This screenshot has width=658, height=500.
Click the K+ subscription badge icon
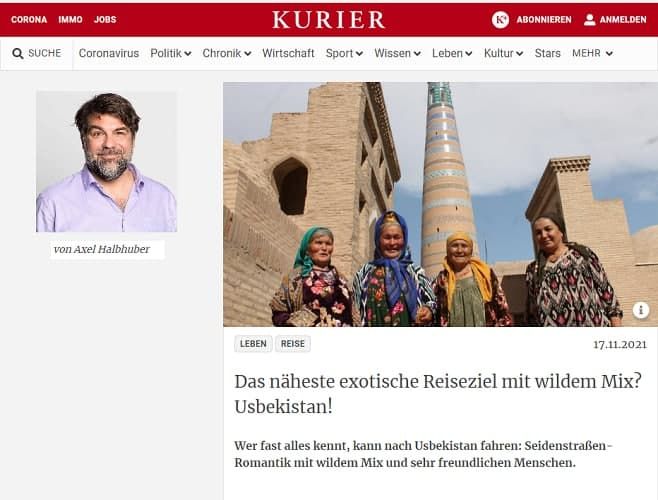(500, 19)
